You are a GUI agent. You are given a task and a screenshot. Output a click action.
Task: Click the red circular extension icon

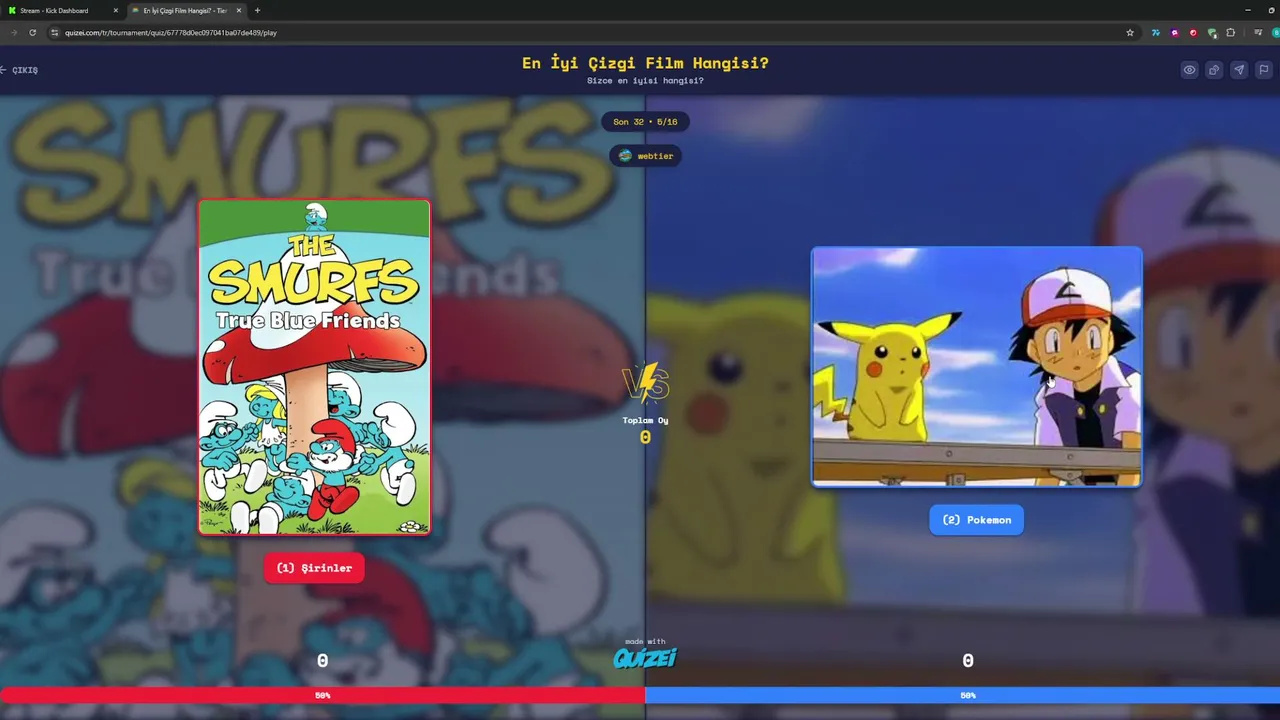pyautogui.click(x=1193, y=32)
